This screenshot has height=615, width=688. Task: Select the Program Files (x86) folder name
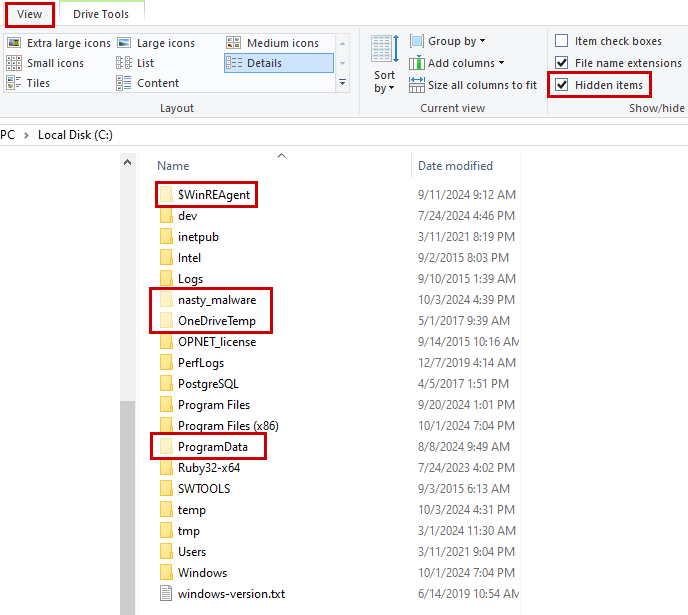(x=228, y=425)
